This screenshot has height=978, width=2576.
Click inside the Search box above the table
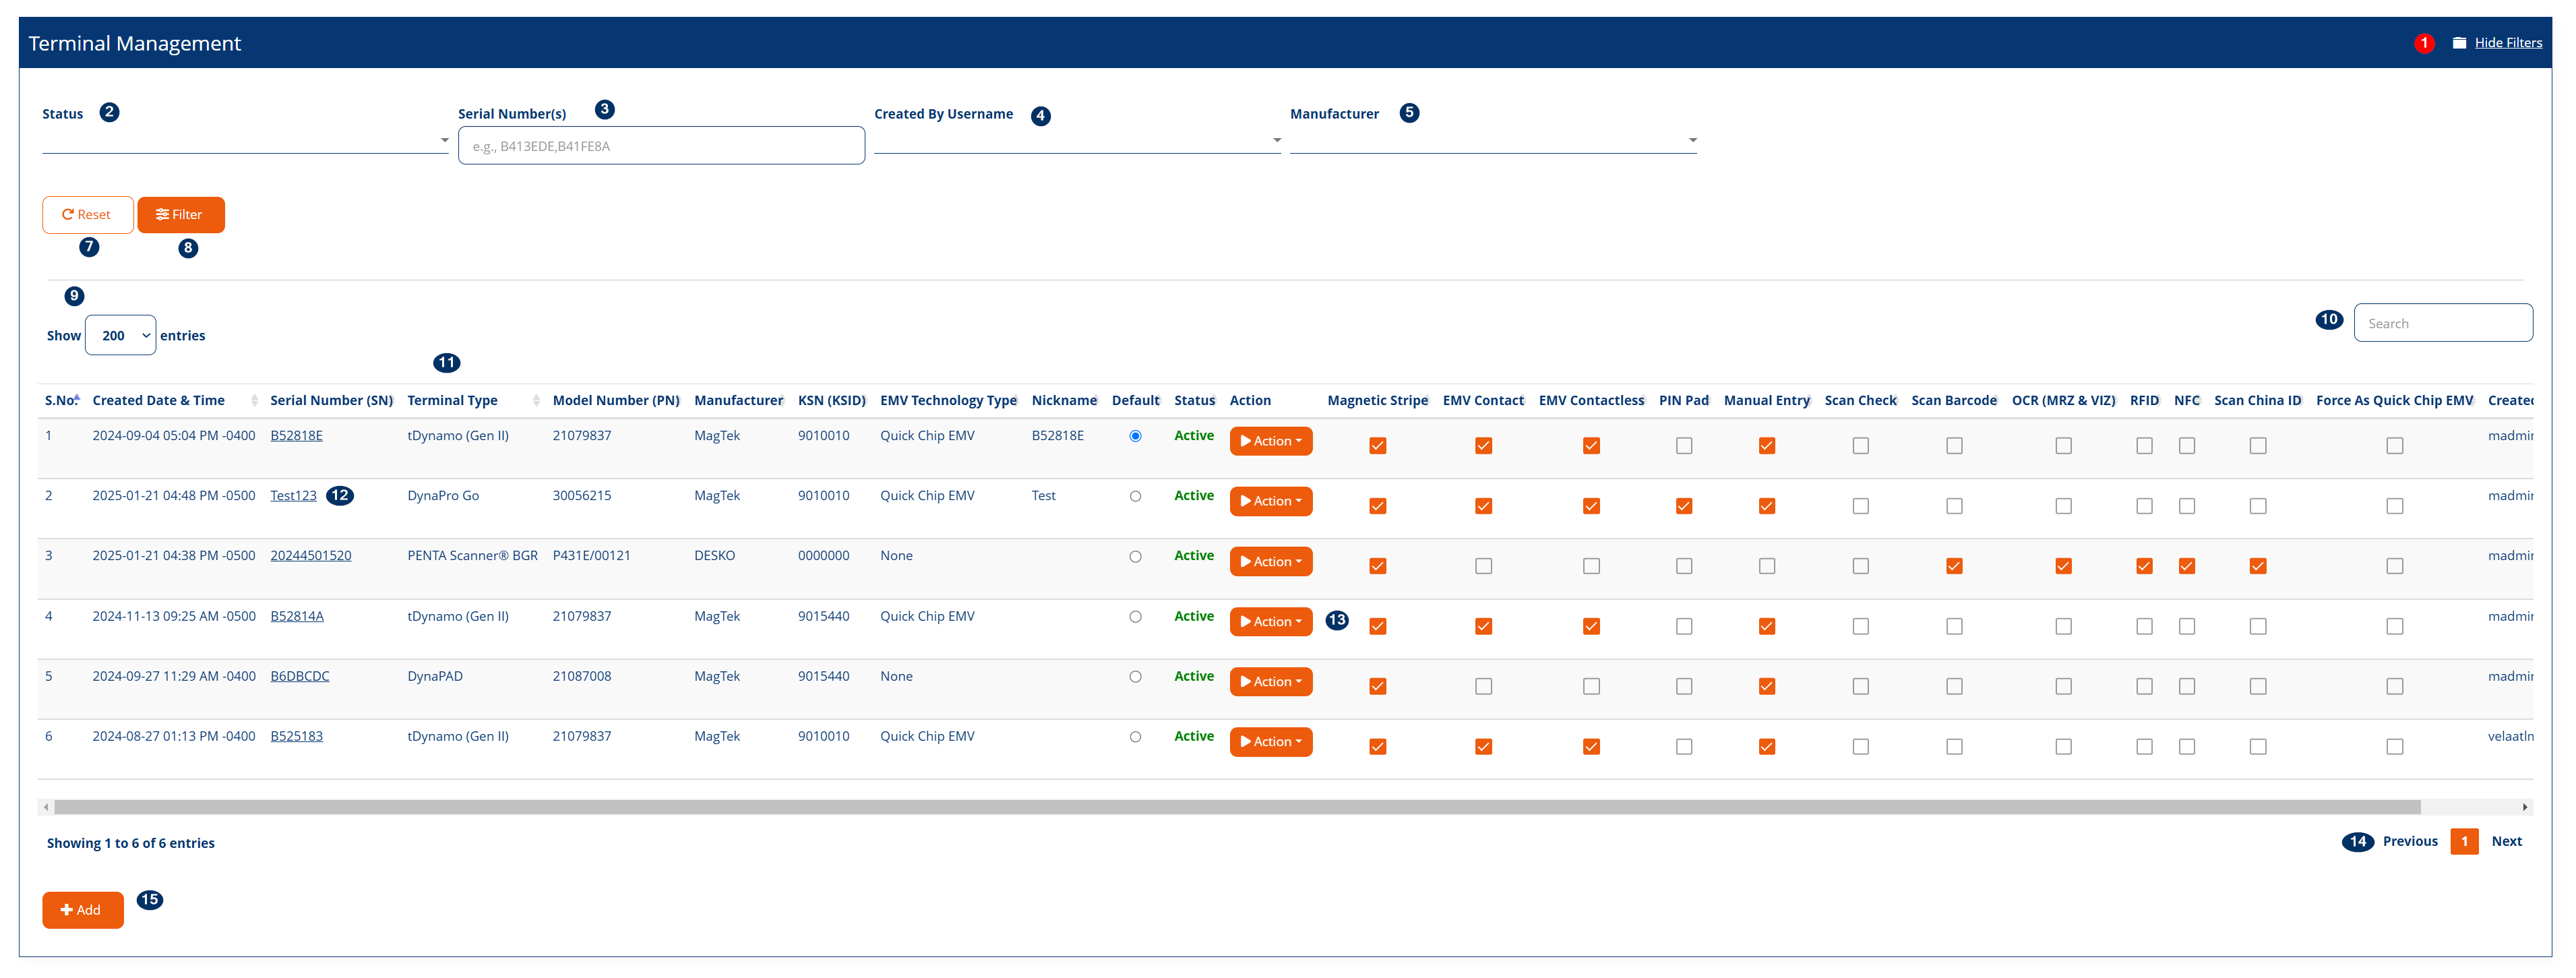[x=2443, y=322]
